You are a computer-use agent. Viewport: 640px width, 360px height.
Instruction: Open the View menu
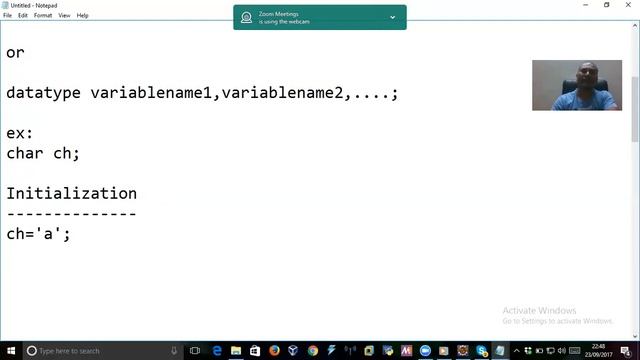(x=64, y=16)
